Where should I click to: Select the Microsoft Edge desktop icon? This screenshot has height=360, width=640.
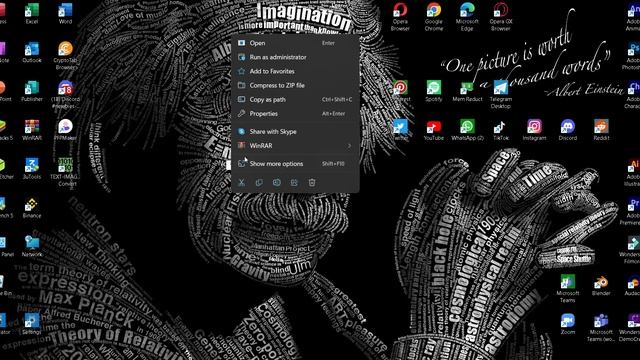467,17
